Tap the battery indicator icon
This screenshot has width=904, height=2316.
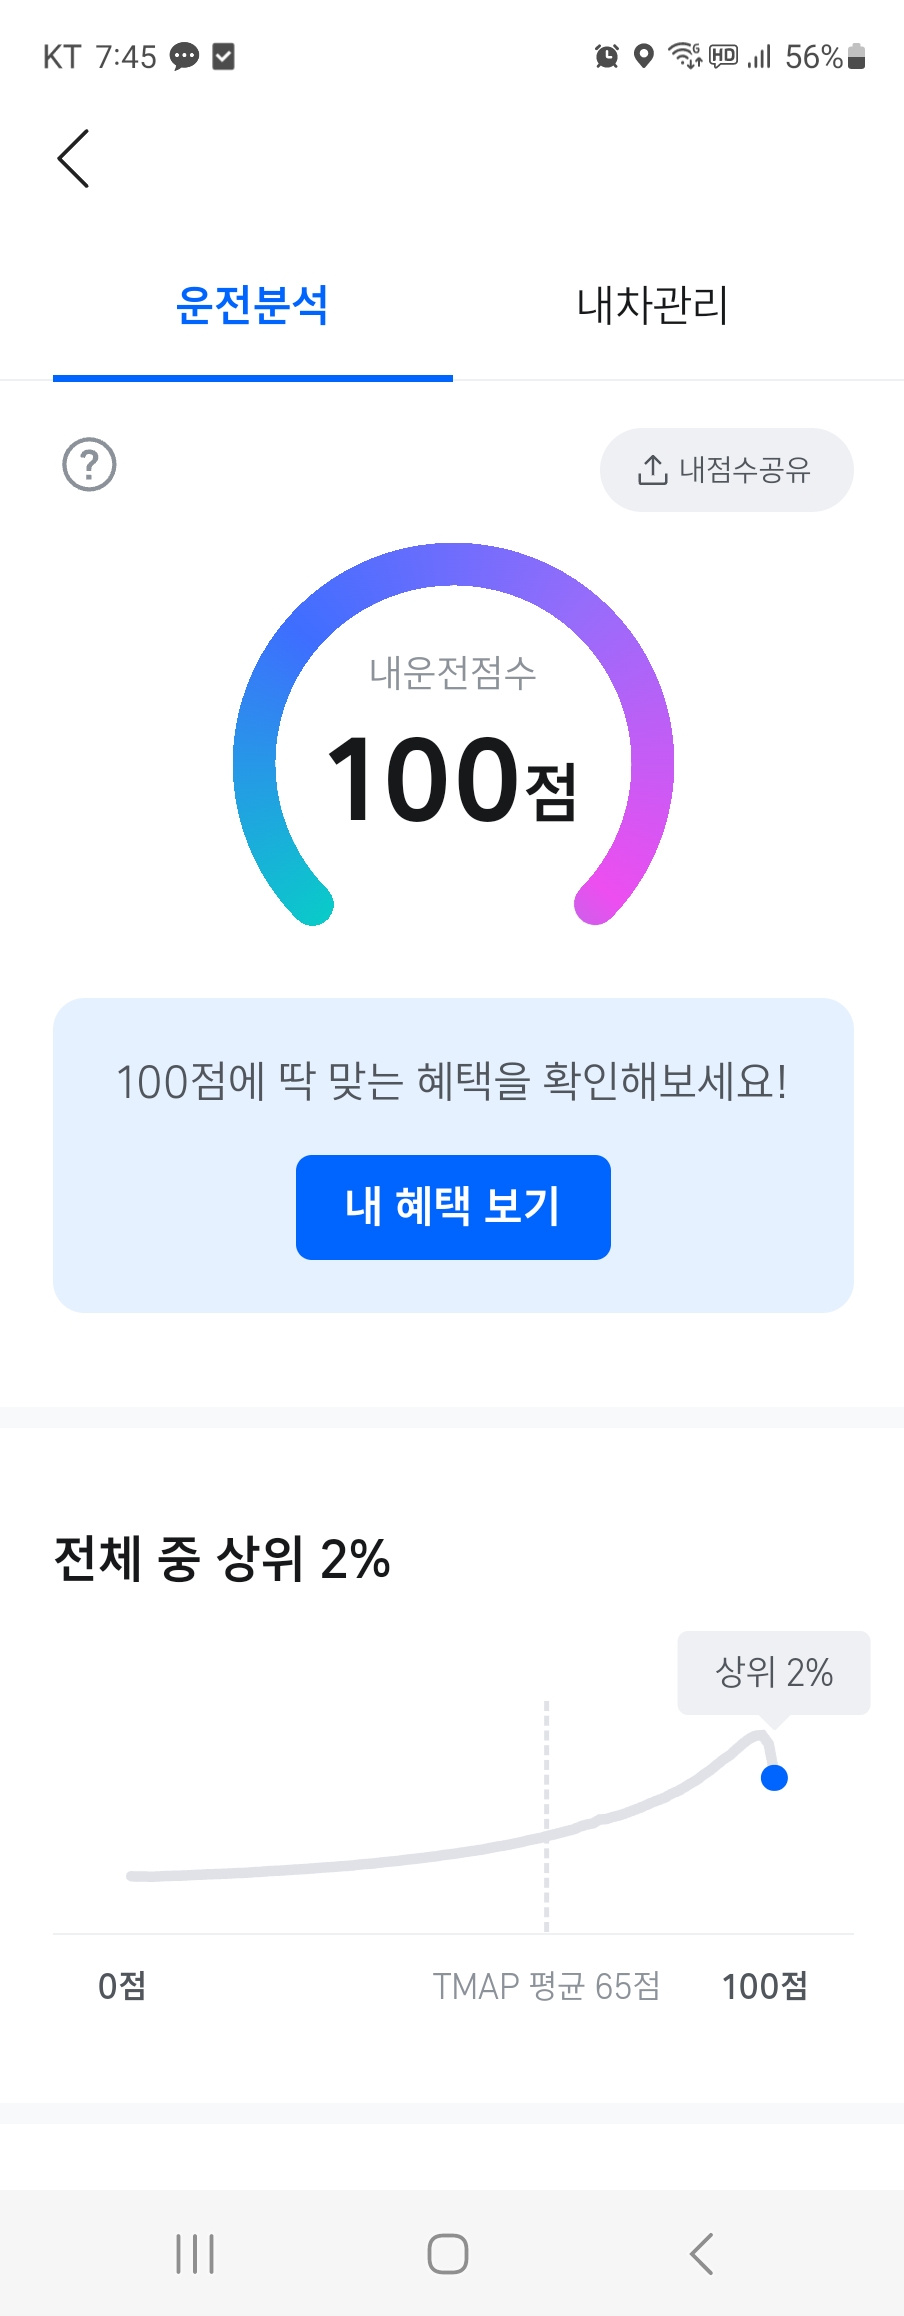tap(856, 56)
